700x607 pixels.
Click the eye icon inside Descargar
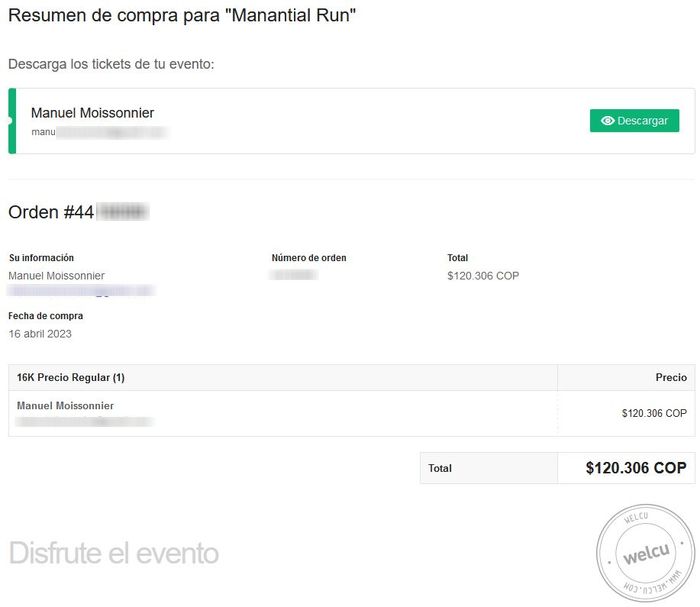pyautogui.click(x=607, y=121)
